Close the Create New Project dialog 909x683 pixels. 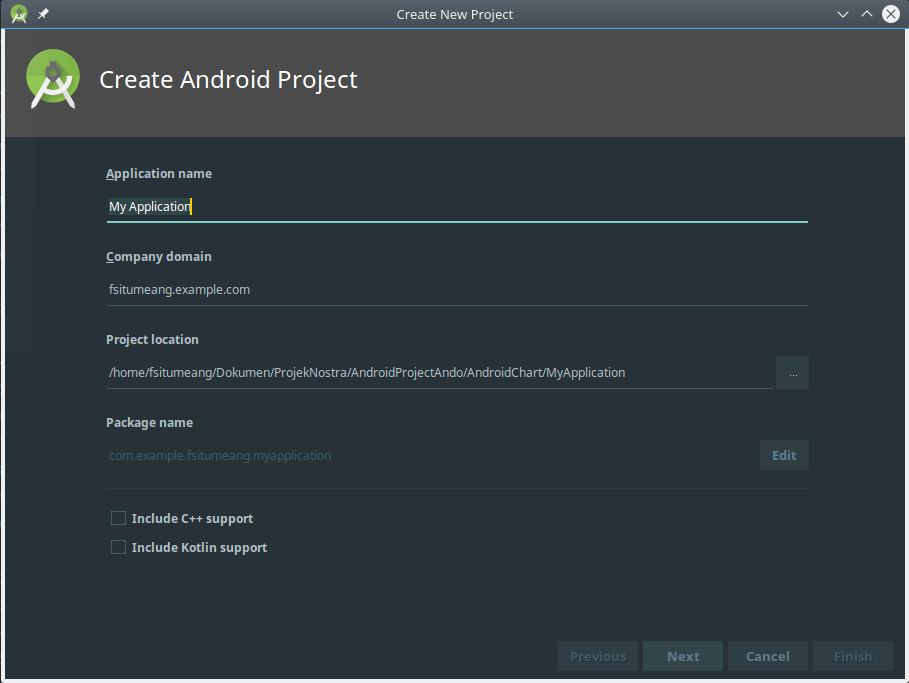tap(890, 14)
